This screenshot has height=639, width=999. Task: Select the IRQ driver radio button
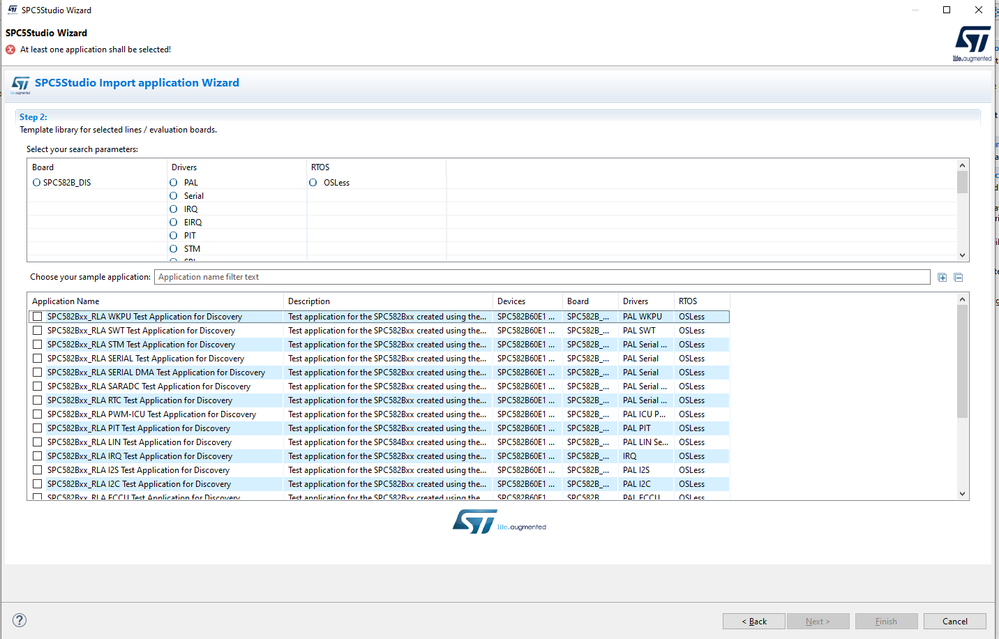[173, 209]
